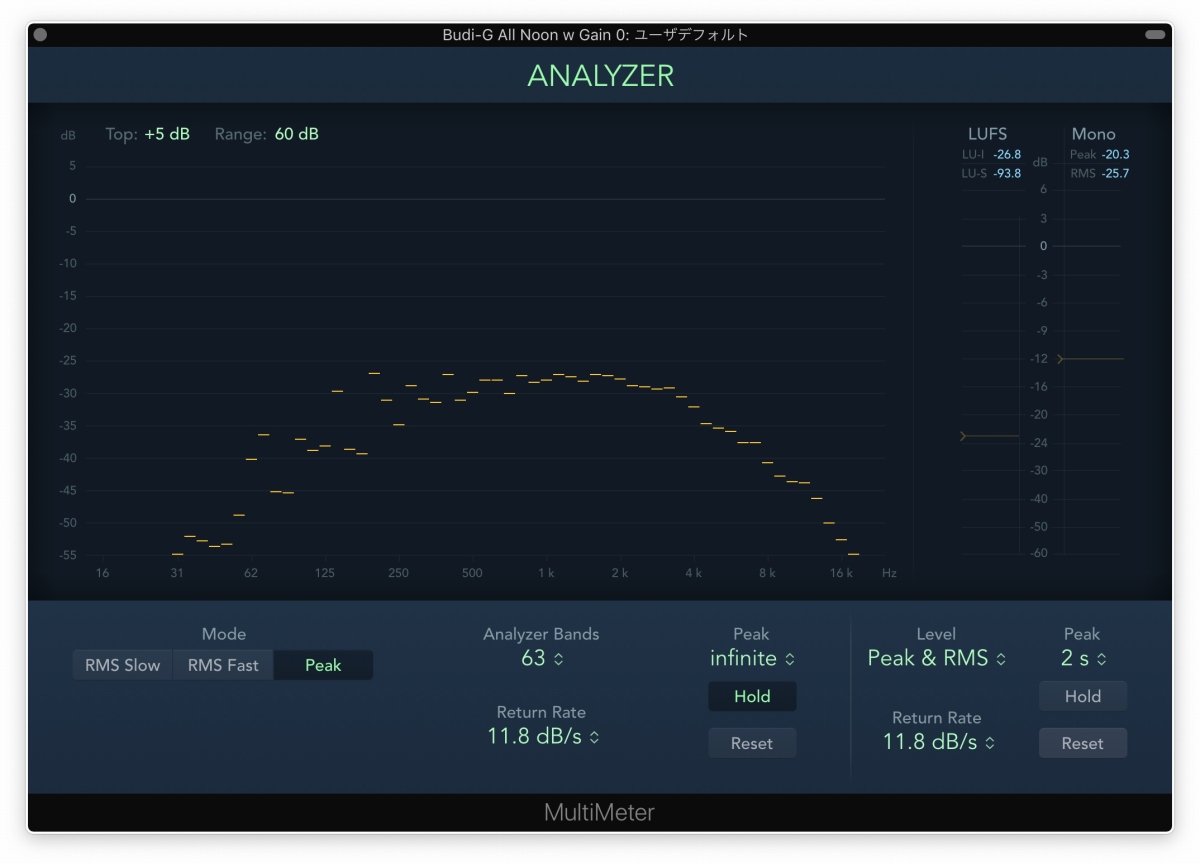1200x864 pixels.
Task: Toggle the level meter Hold button
Action: point(1082,697)
